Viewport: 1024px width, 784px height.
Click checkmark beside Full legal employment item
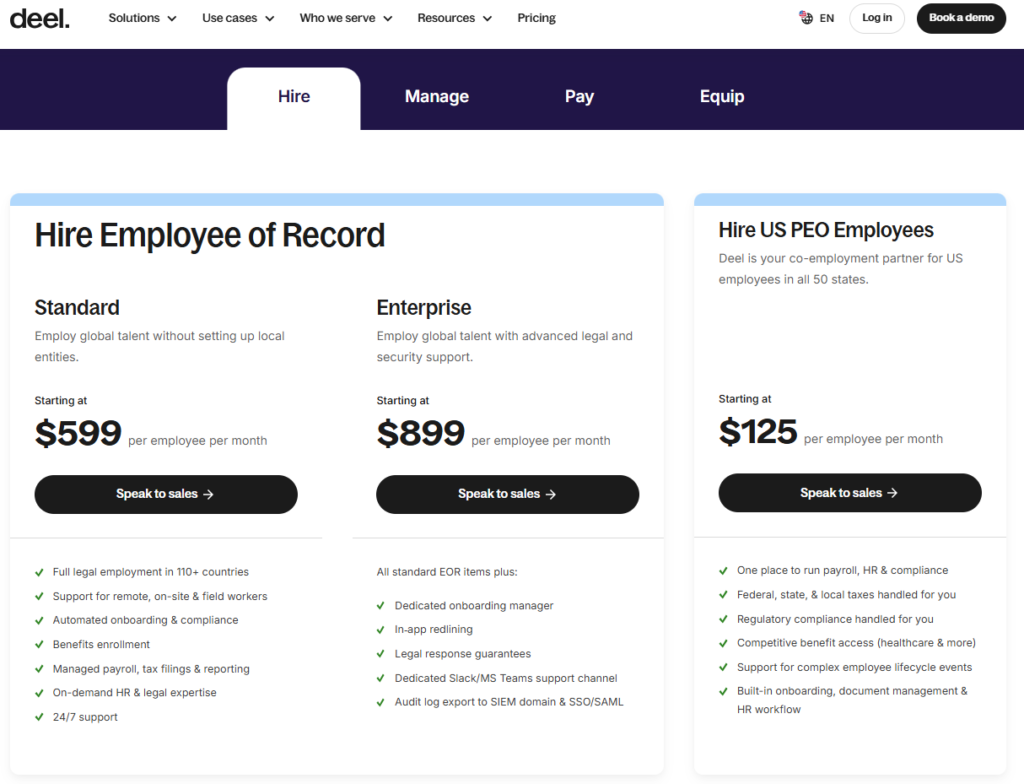[40, 572]
